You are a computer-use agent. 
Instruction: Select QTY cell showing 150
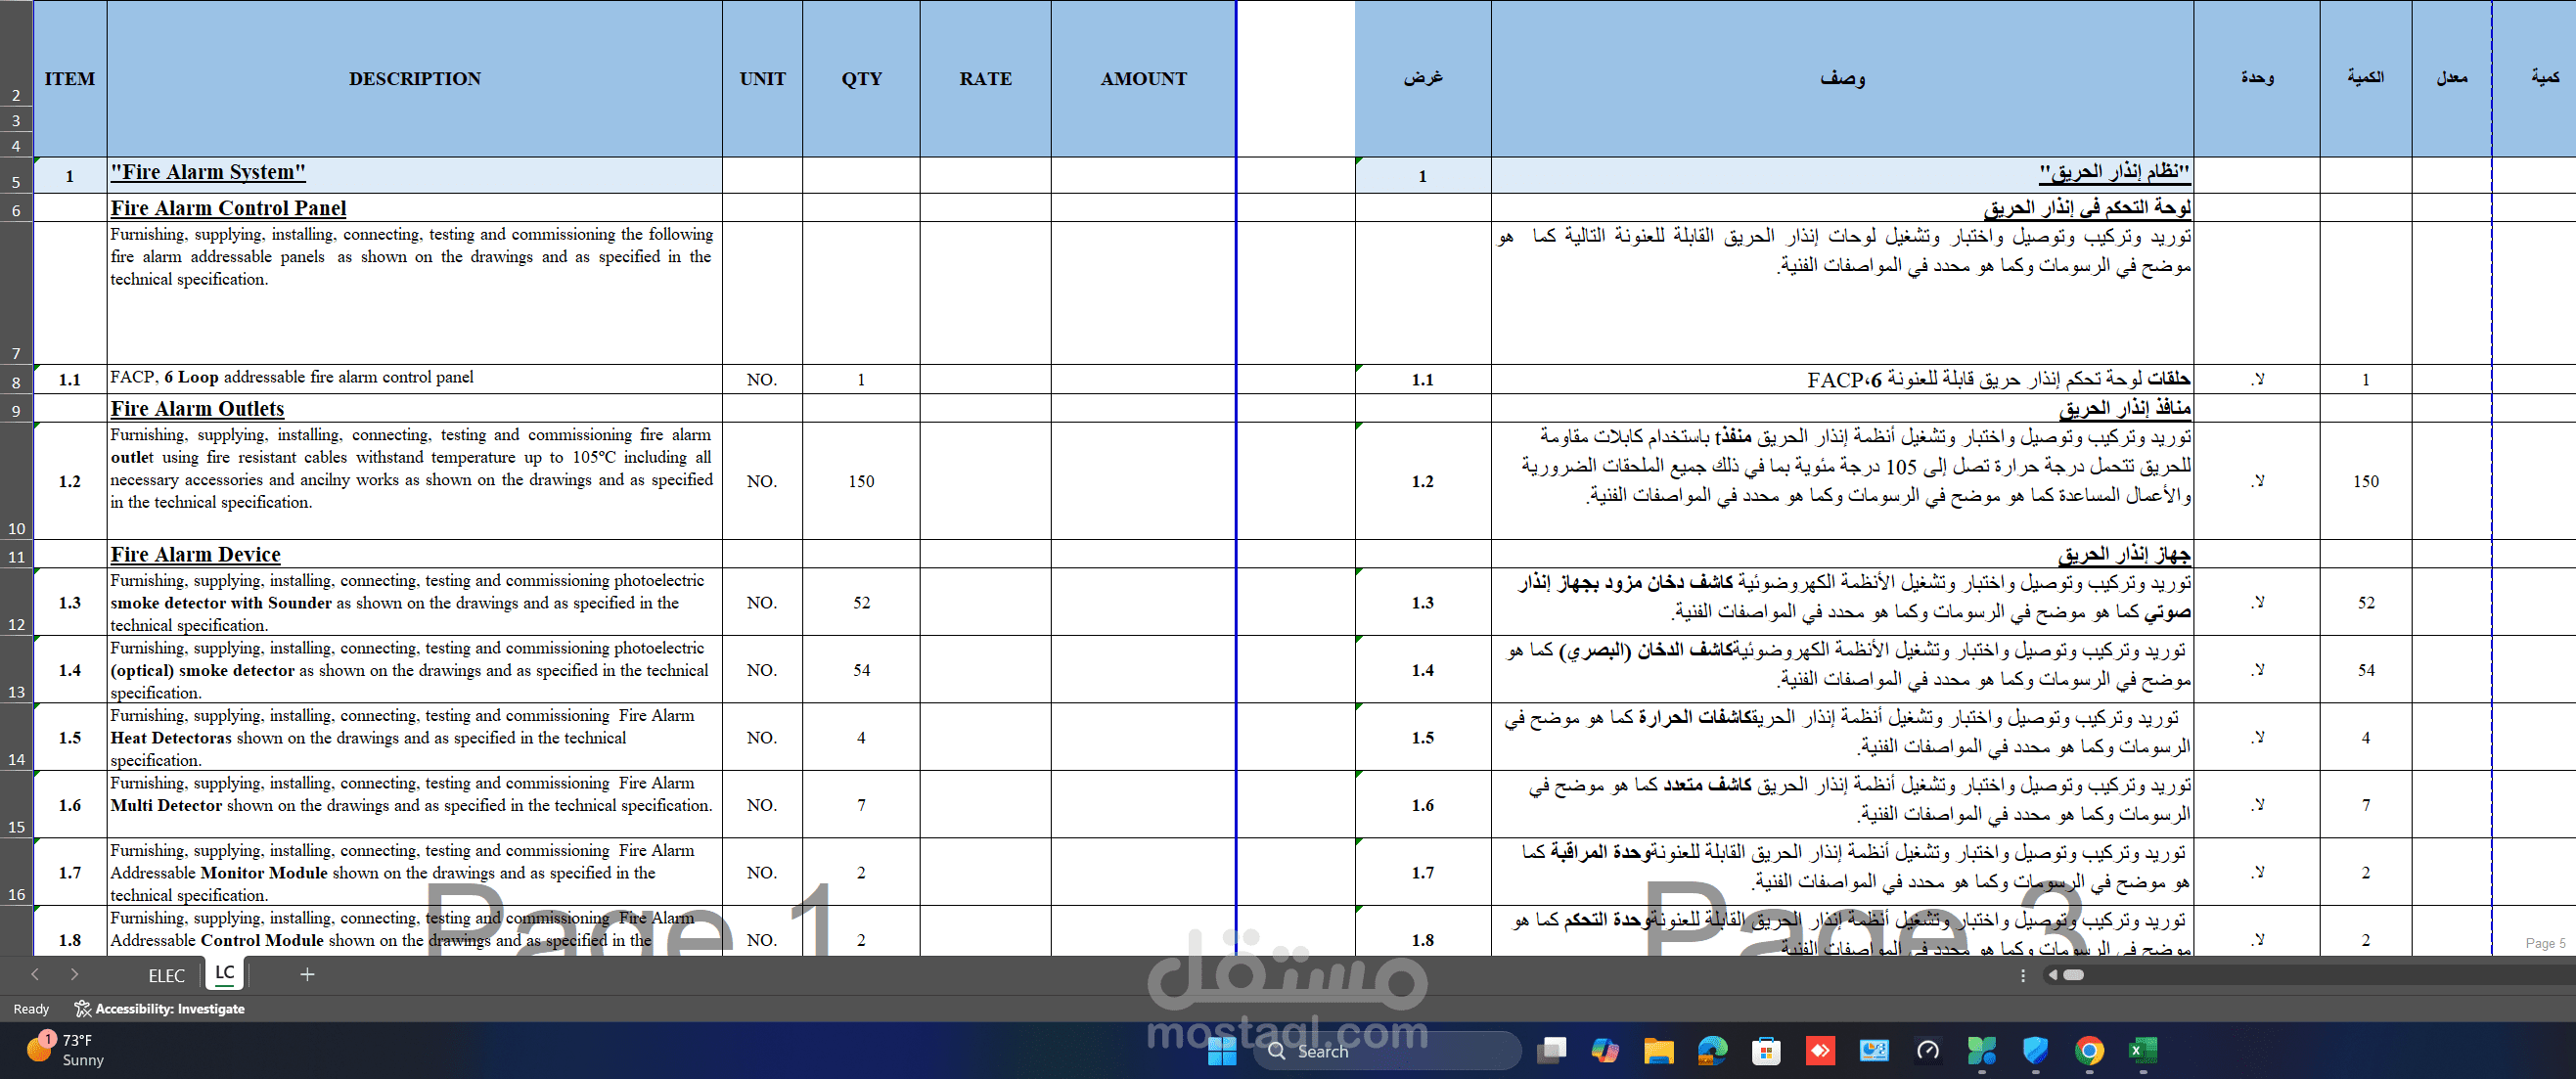click(x=861, y=481)
